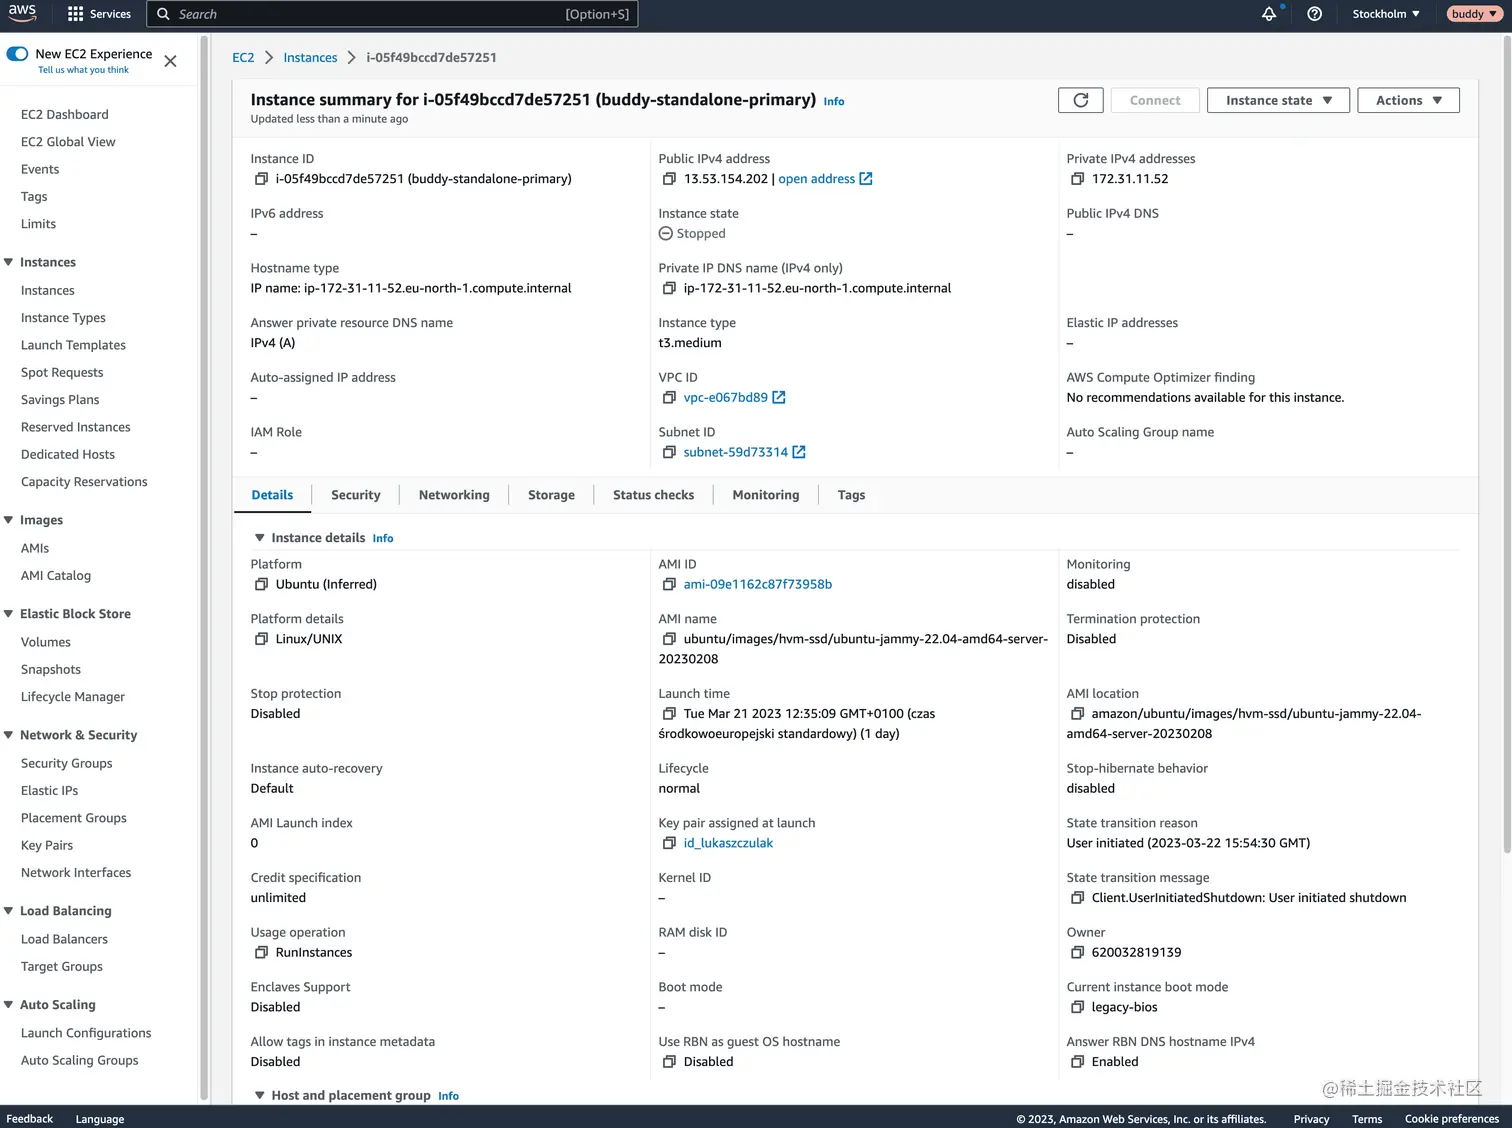Viewport: 1512px width, 1128px height.
Task: Click the EC2 breadcrumb link
Action: 243,58
